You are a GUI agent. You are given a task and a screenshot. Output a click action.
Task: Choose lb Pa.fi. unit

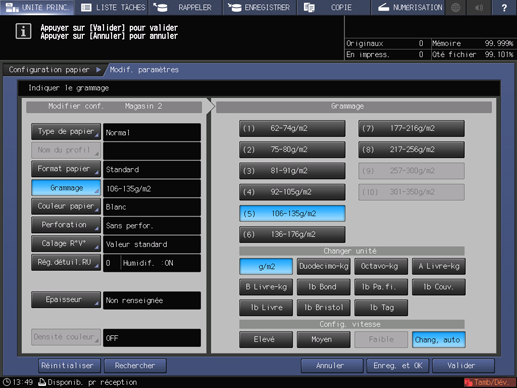point(381,287)
